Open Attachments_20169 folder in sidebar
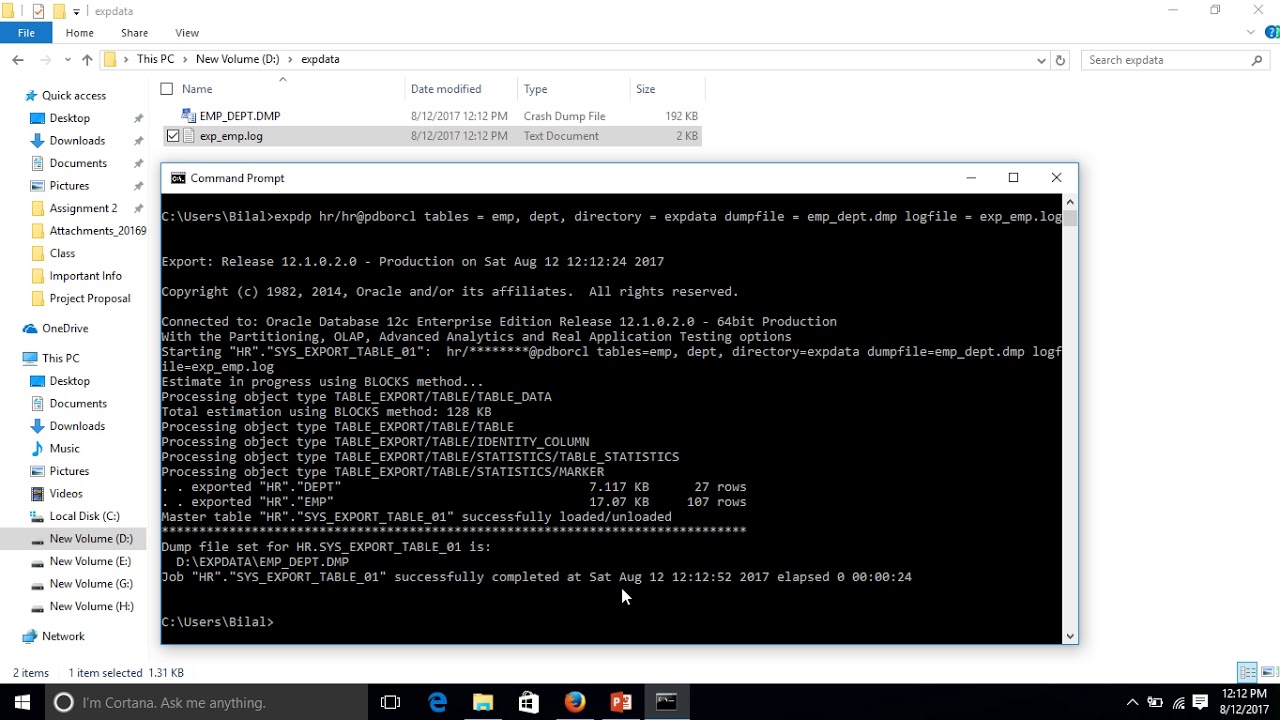This screenshot has height=720, width=1280. (97, 231)
